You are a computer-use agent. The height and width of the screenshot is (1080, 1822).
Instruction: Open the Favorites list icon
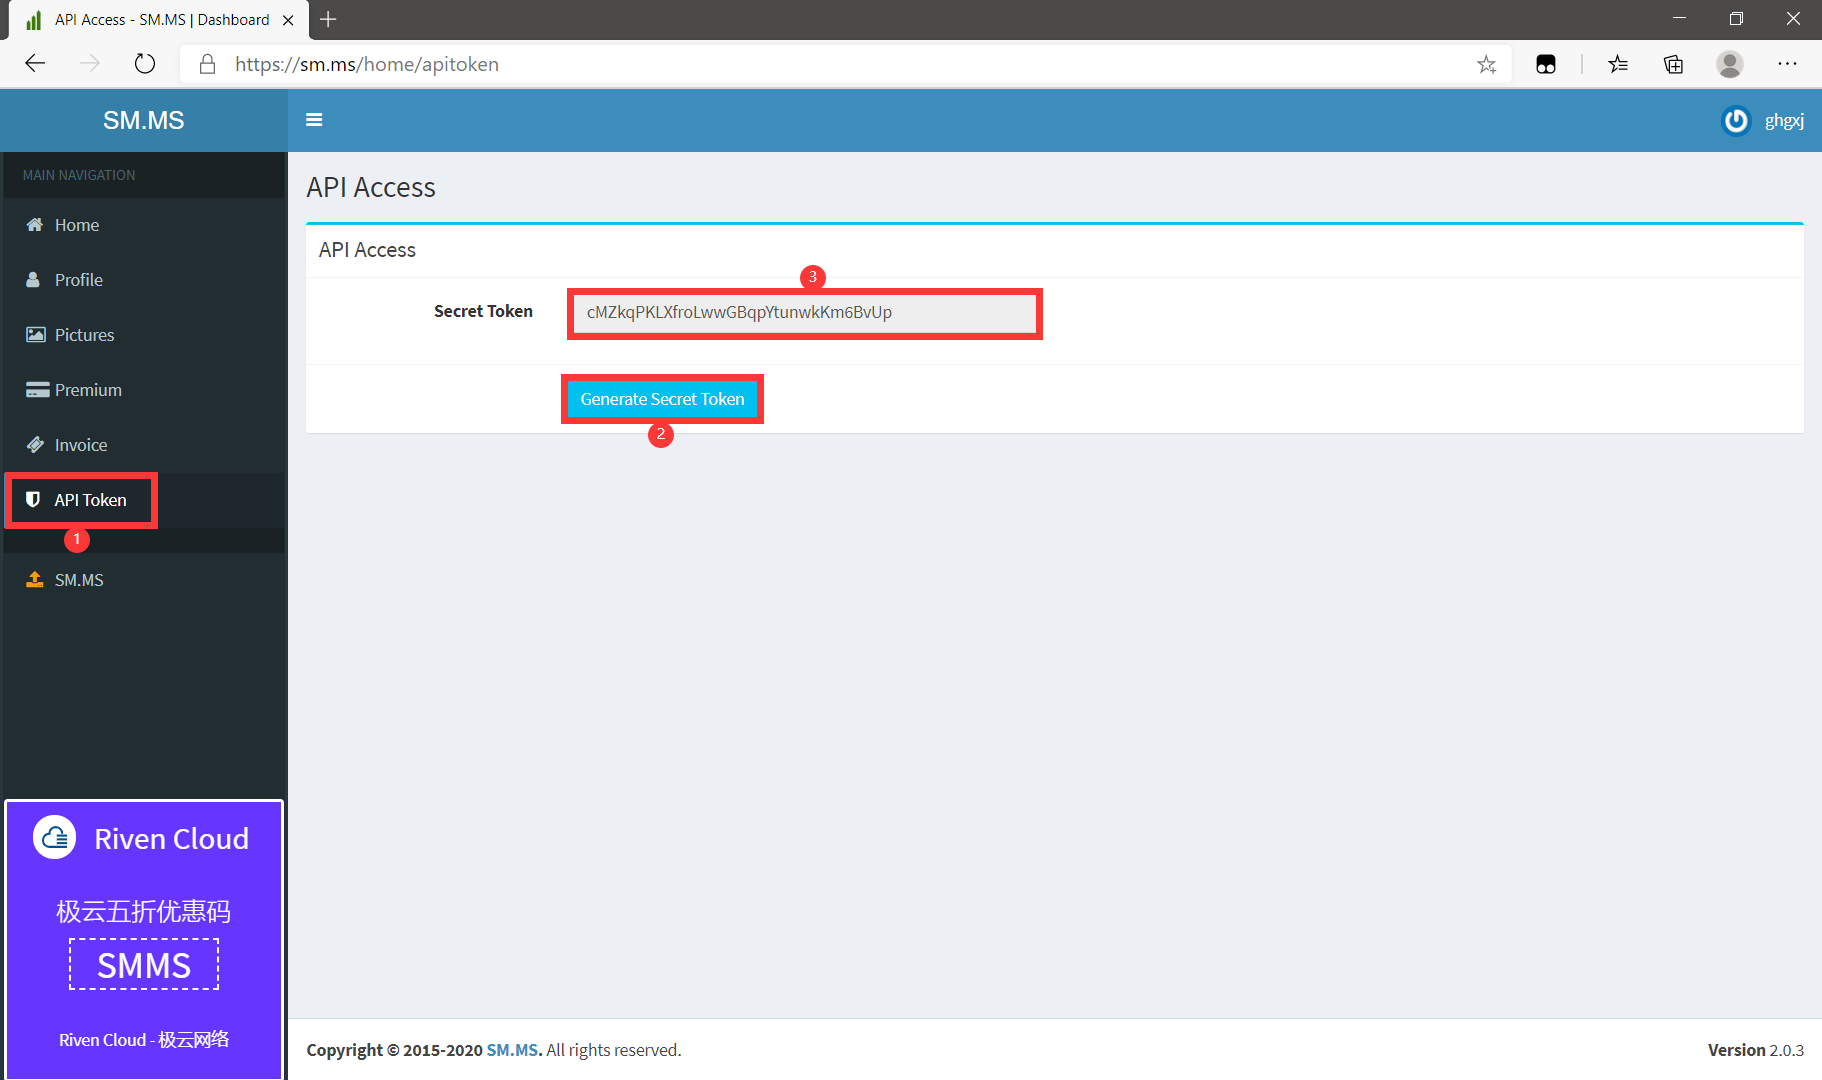click(1618, 65)
